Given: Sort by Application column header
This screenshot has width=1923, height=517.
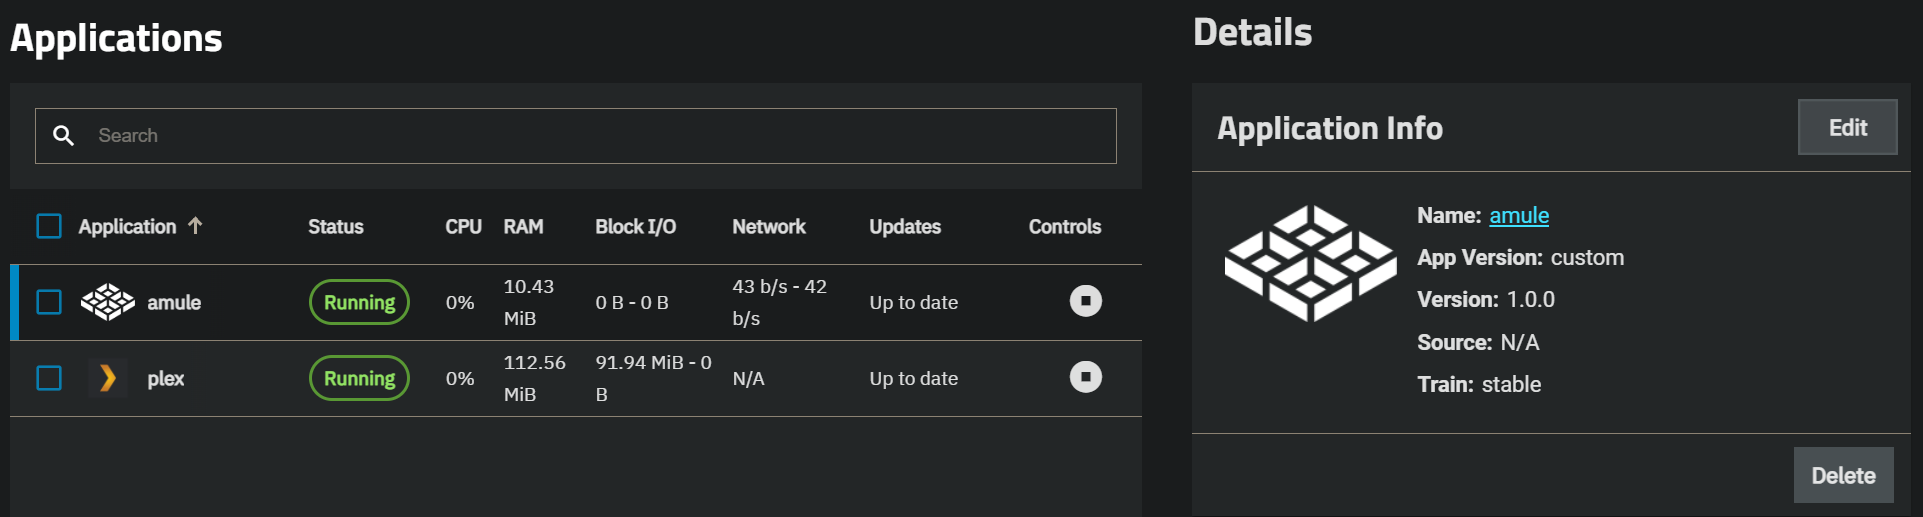Looking at the screenshot, I should point(127,226).
